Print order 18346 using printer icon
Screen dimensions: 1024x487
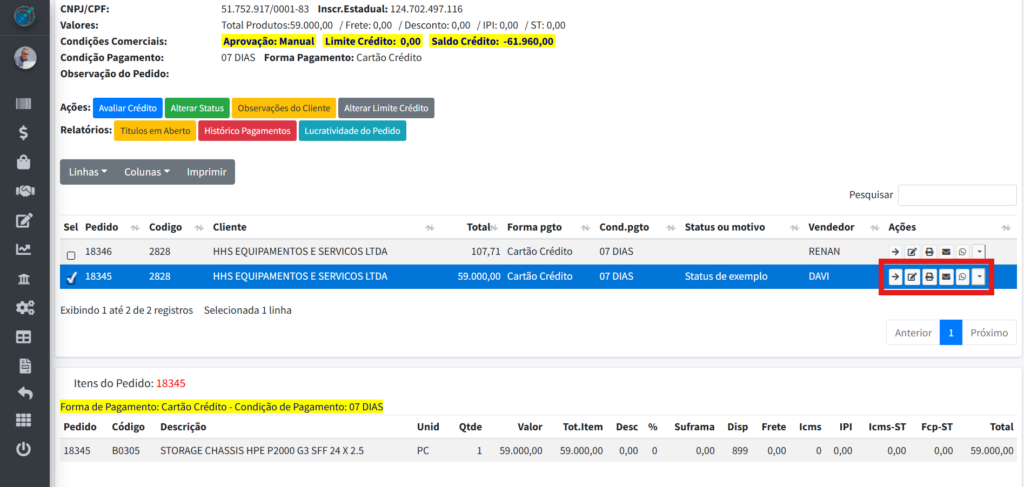[929, 252]
